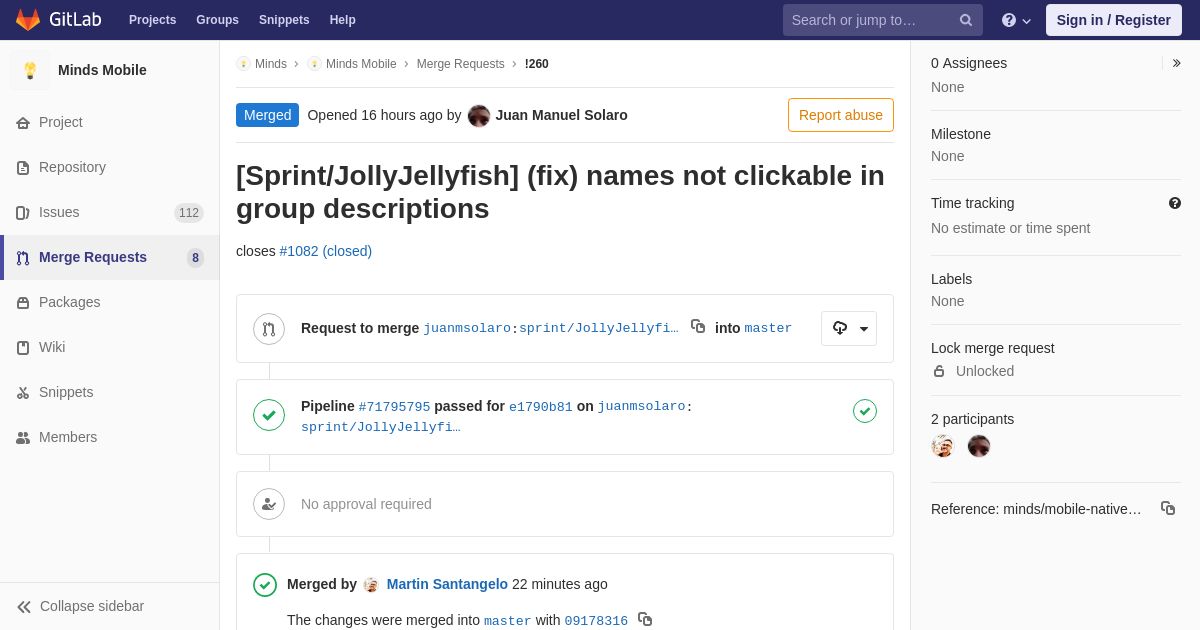
Task: Open the GitLab logo home link
Action: (x=56, y=20)
